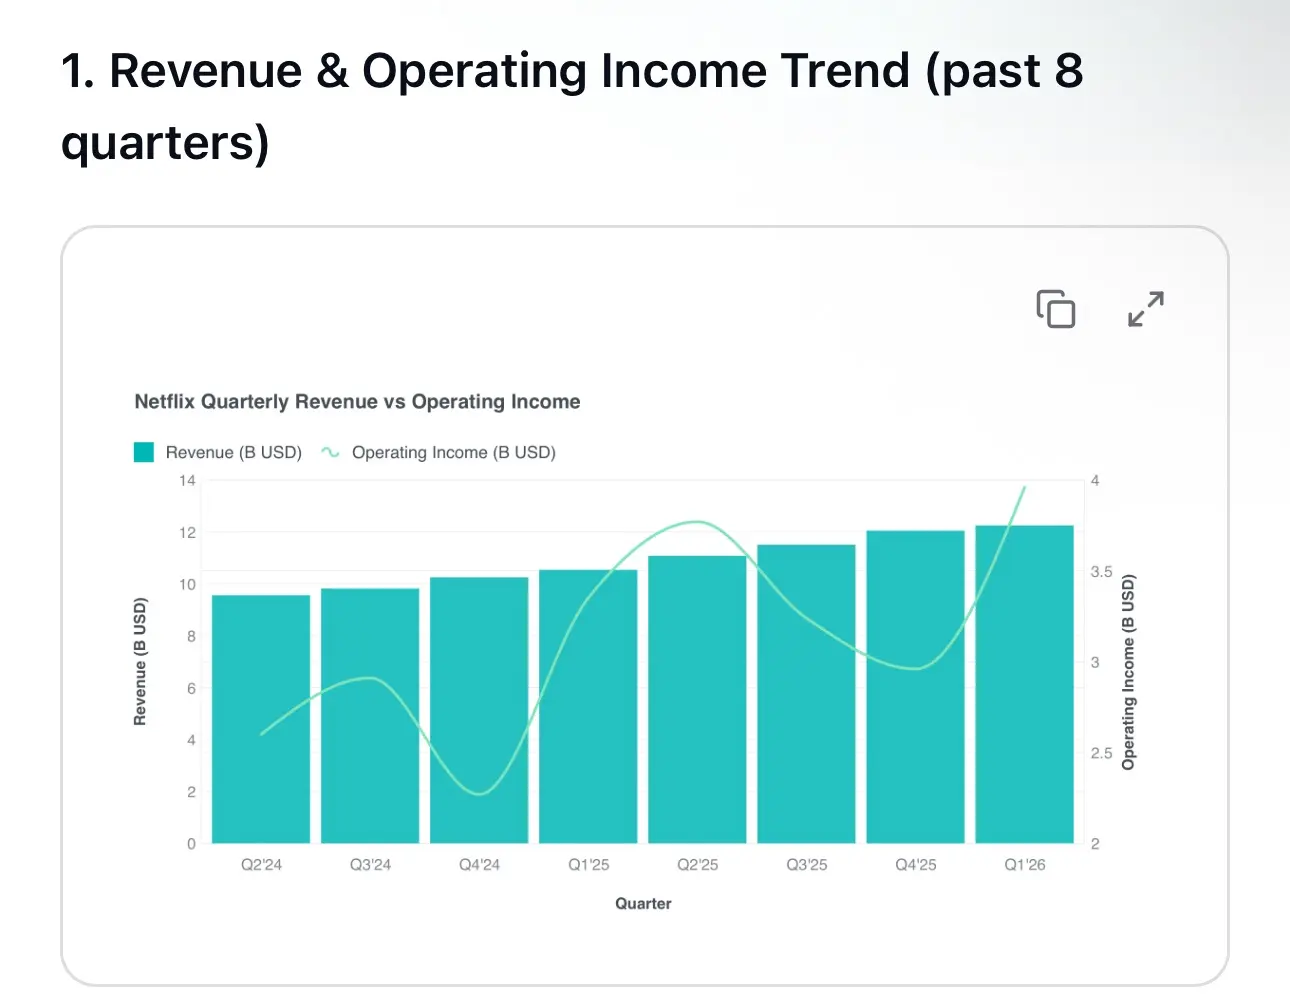The width and height of the screenshot is (1290, 1004).
Task: Toggle the Operating Income (B USD) legend entry
Action: 438,452
